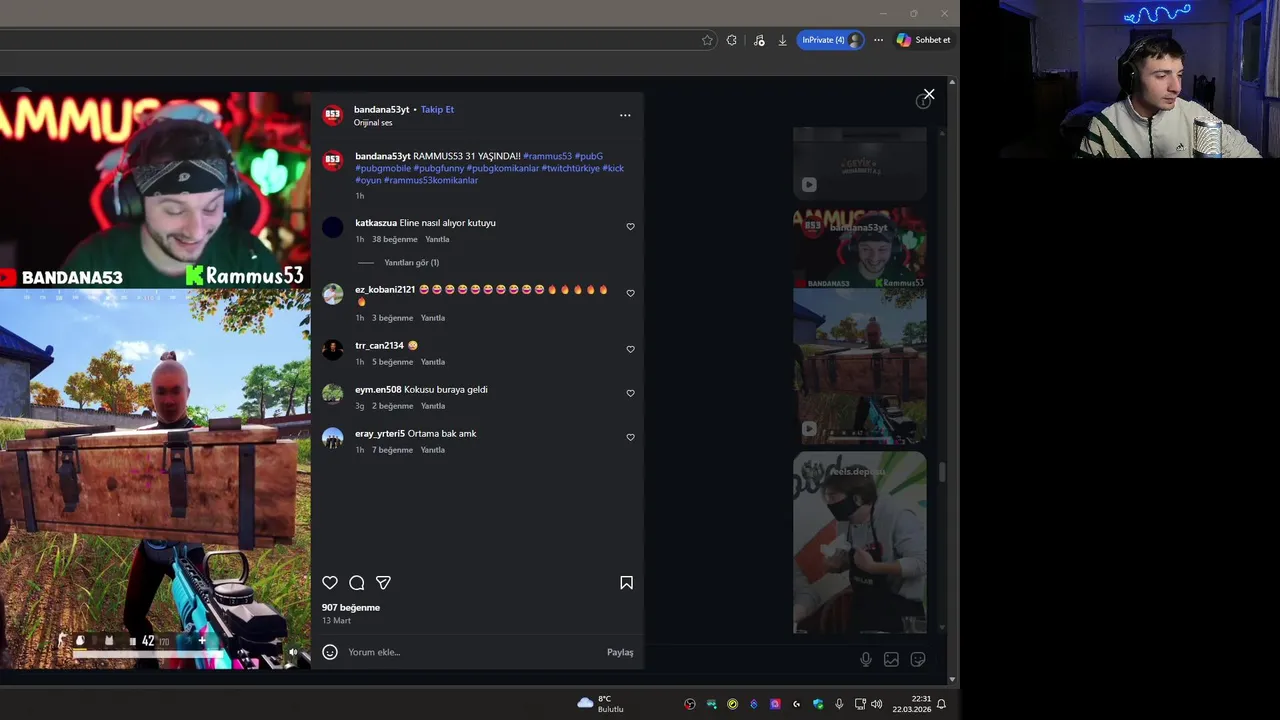Reply to eray_yrteri5's comment
Image resolution: width=1280 pixels, height=720 pixels.
pyautogui.click(x=432, y=450)
